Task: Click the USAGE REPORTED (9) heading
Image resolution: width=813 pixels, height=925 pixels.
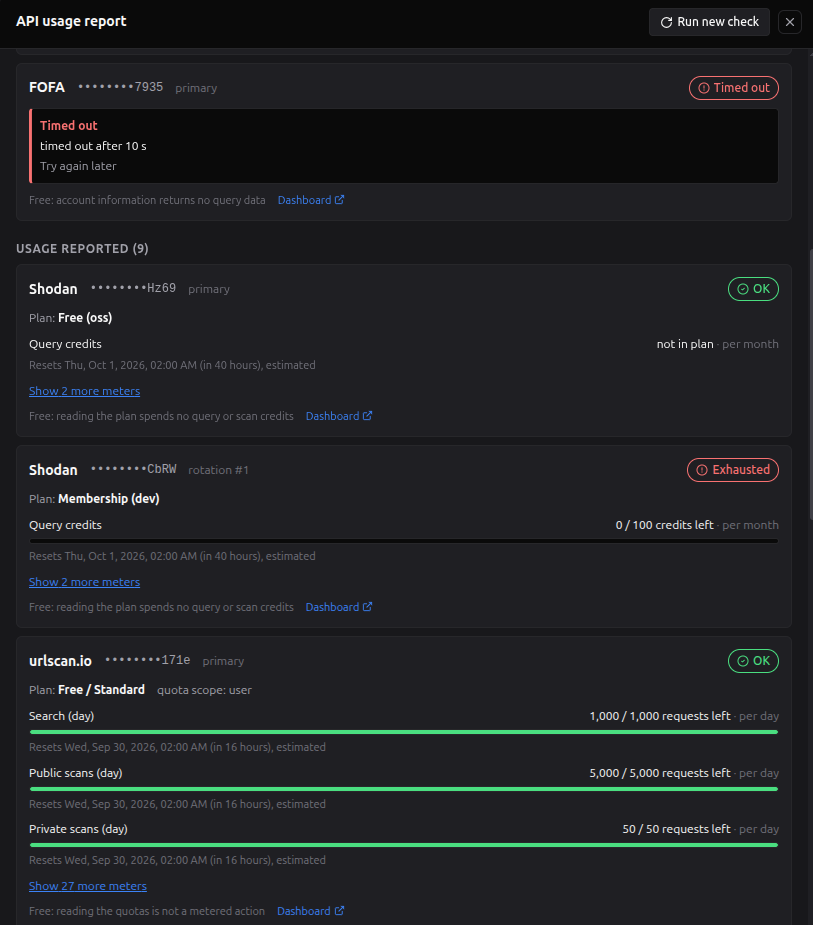Action: click(x=82, y=248)
